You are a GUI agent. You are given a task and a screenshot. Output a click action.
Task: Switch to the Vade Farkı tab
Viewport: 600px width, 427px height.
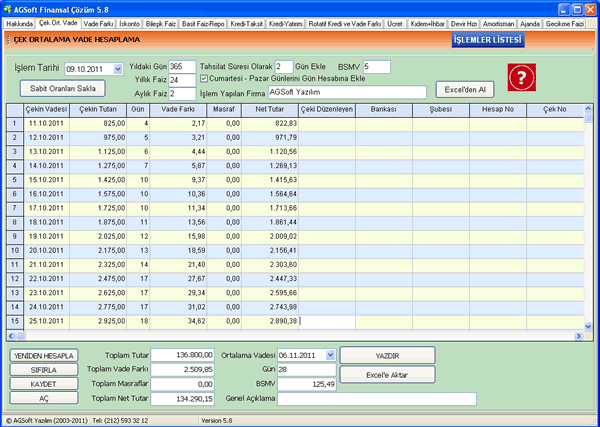(99, 22)
